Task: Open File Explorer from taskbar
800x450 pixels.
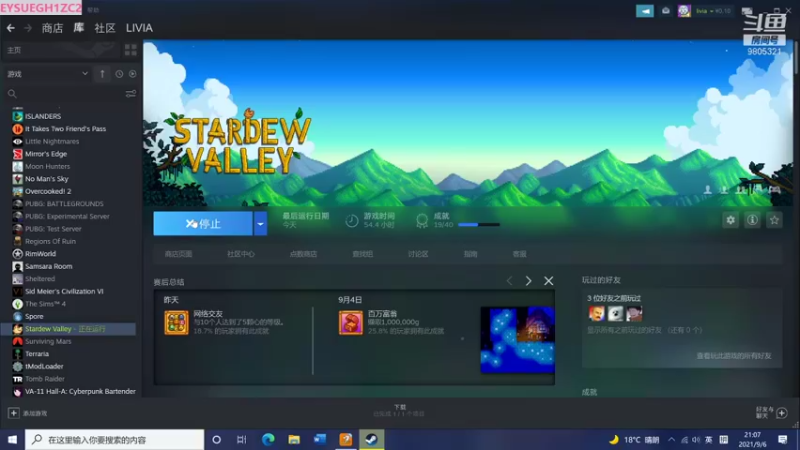Action: pyautogui.click(x=294, y=439)
